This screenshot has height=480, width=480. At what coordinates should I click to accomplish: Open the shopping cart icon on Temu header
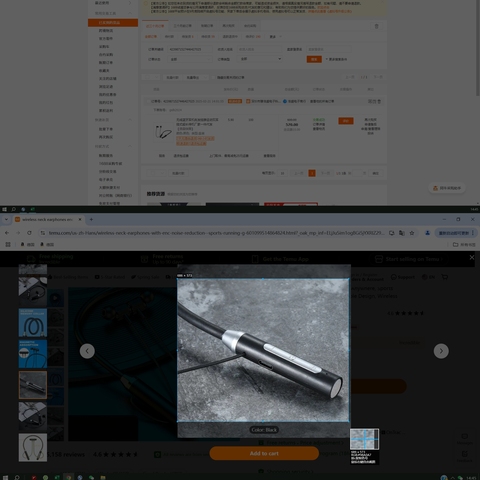[445, 277]
